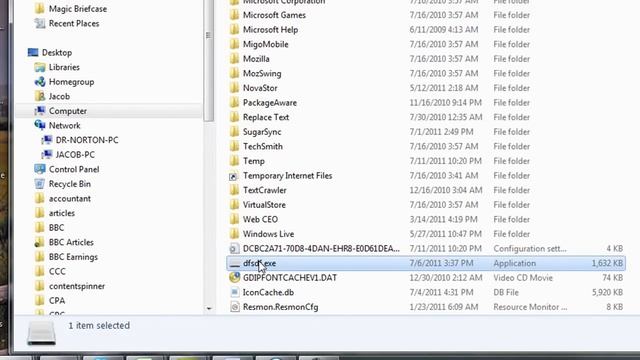Click the drive icon in details pane

(x=41, y=333)
